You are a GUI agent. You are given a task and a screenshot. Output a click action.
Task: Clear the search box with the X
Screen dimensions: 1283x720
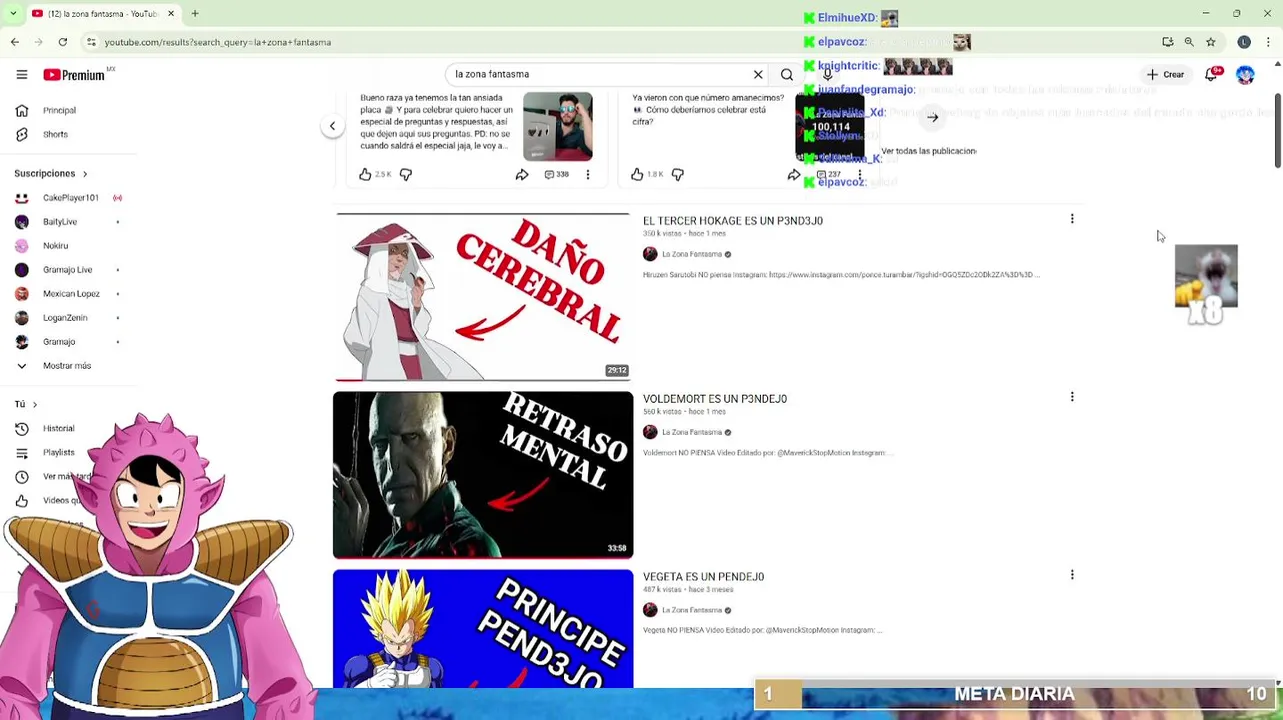coord(758,74)
